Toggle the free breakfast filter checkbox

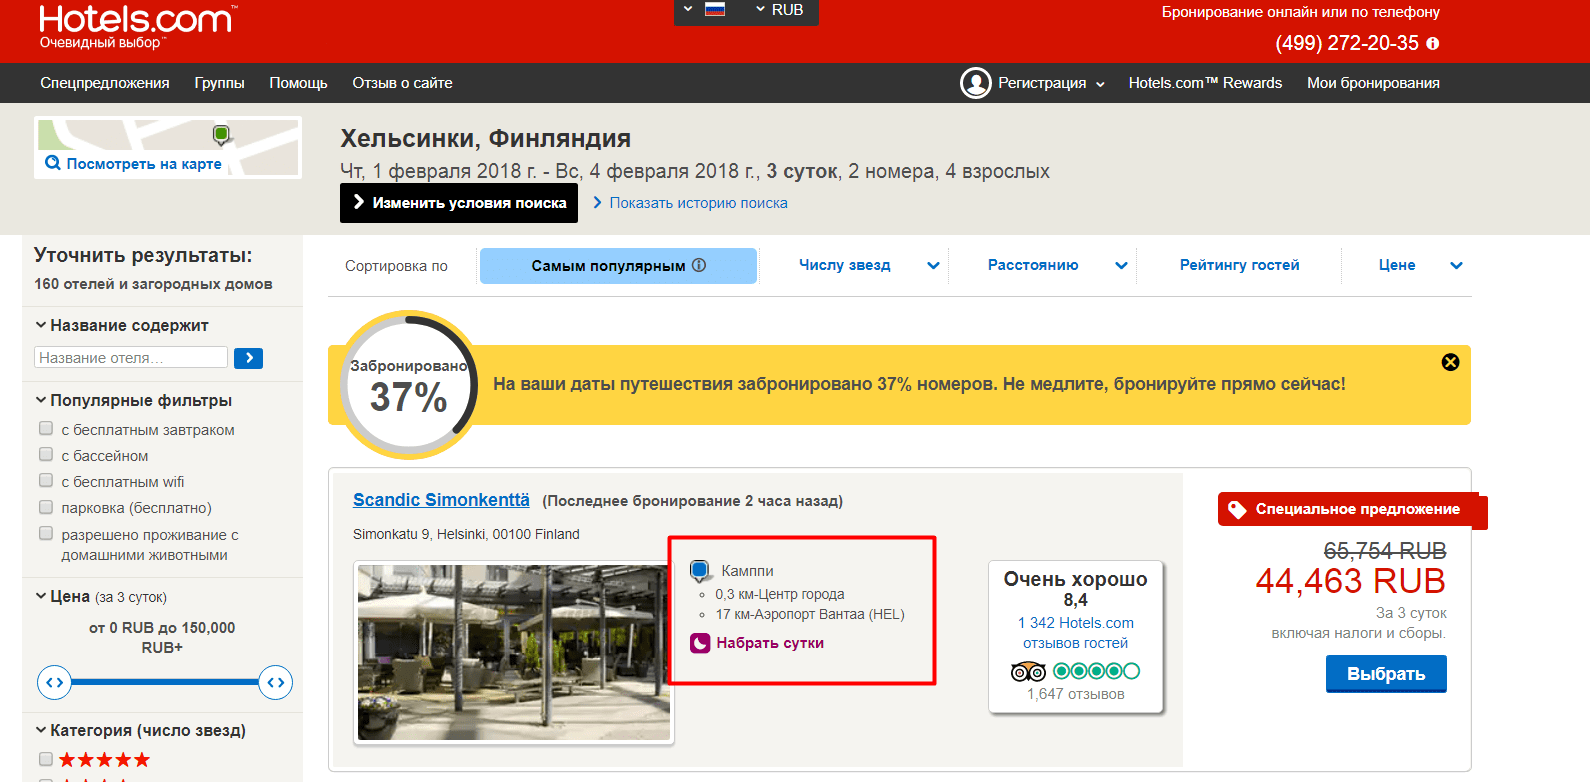tap(46, 428)
